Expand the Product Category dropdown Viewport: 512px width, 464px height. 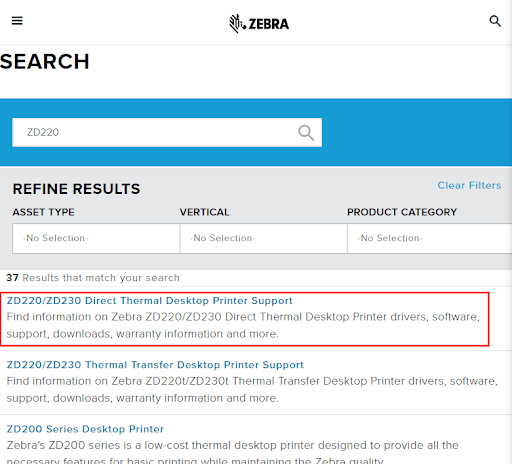(x=430, y=238)
